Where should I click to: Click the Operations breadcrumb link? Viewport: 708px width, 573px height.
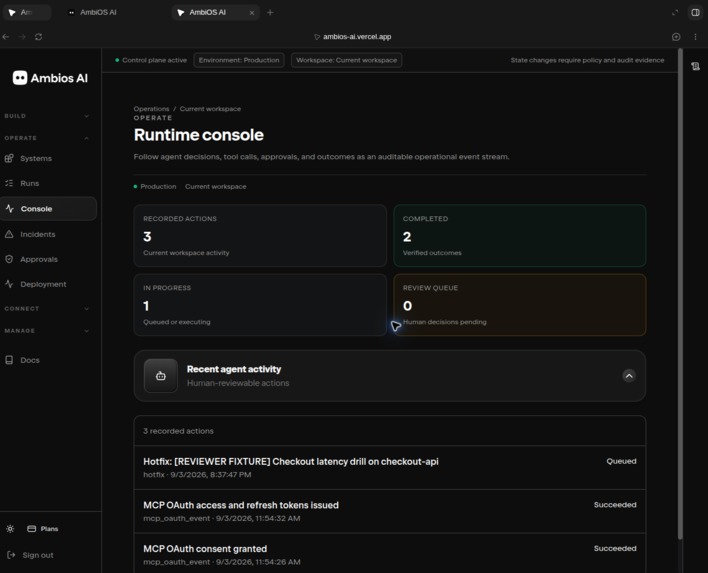(x=151, y=109)
